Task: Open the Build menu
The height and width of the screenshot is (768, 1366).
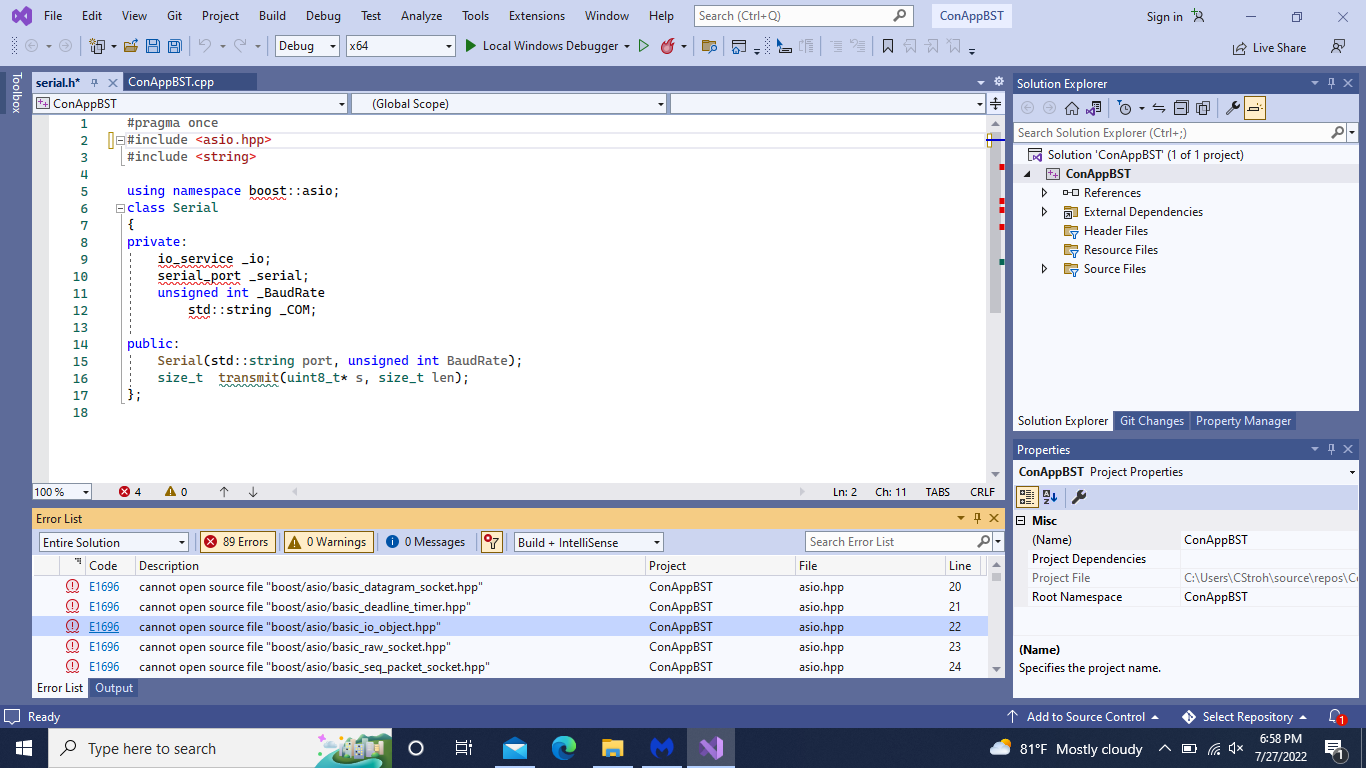Action: (x=272, y=16)
